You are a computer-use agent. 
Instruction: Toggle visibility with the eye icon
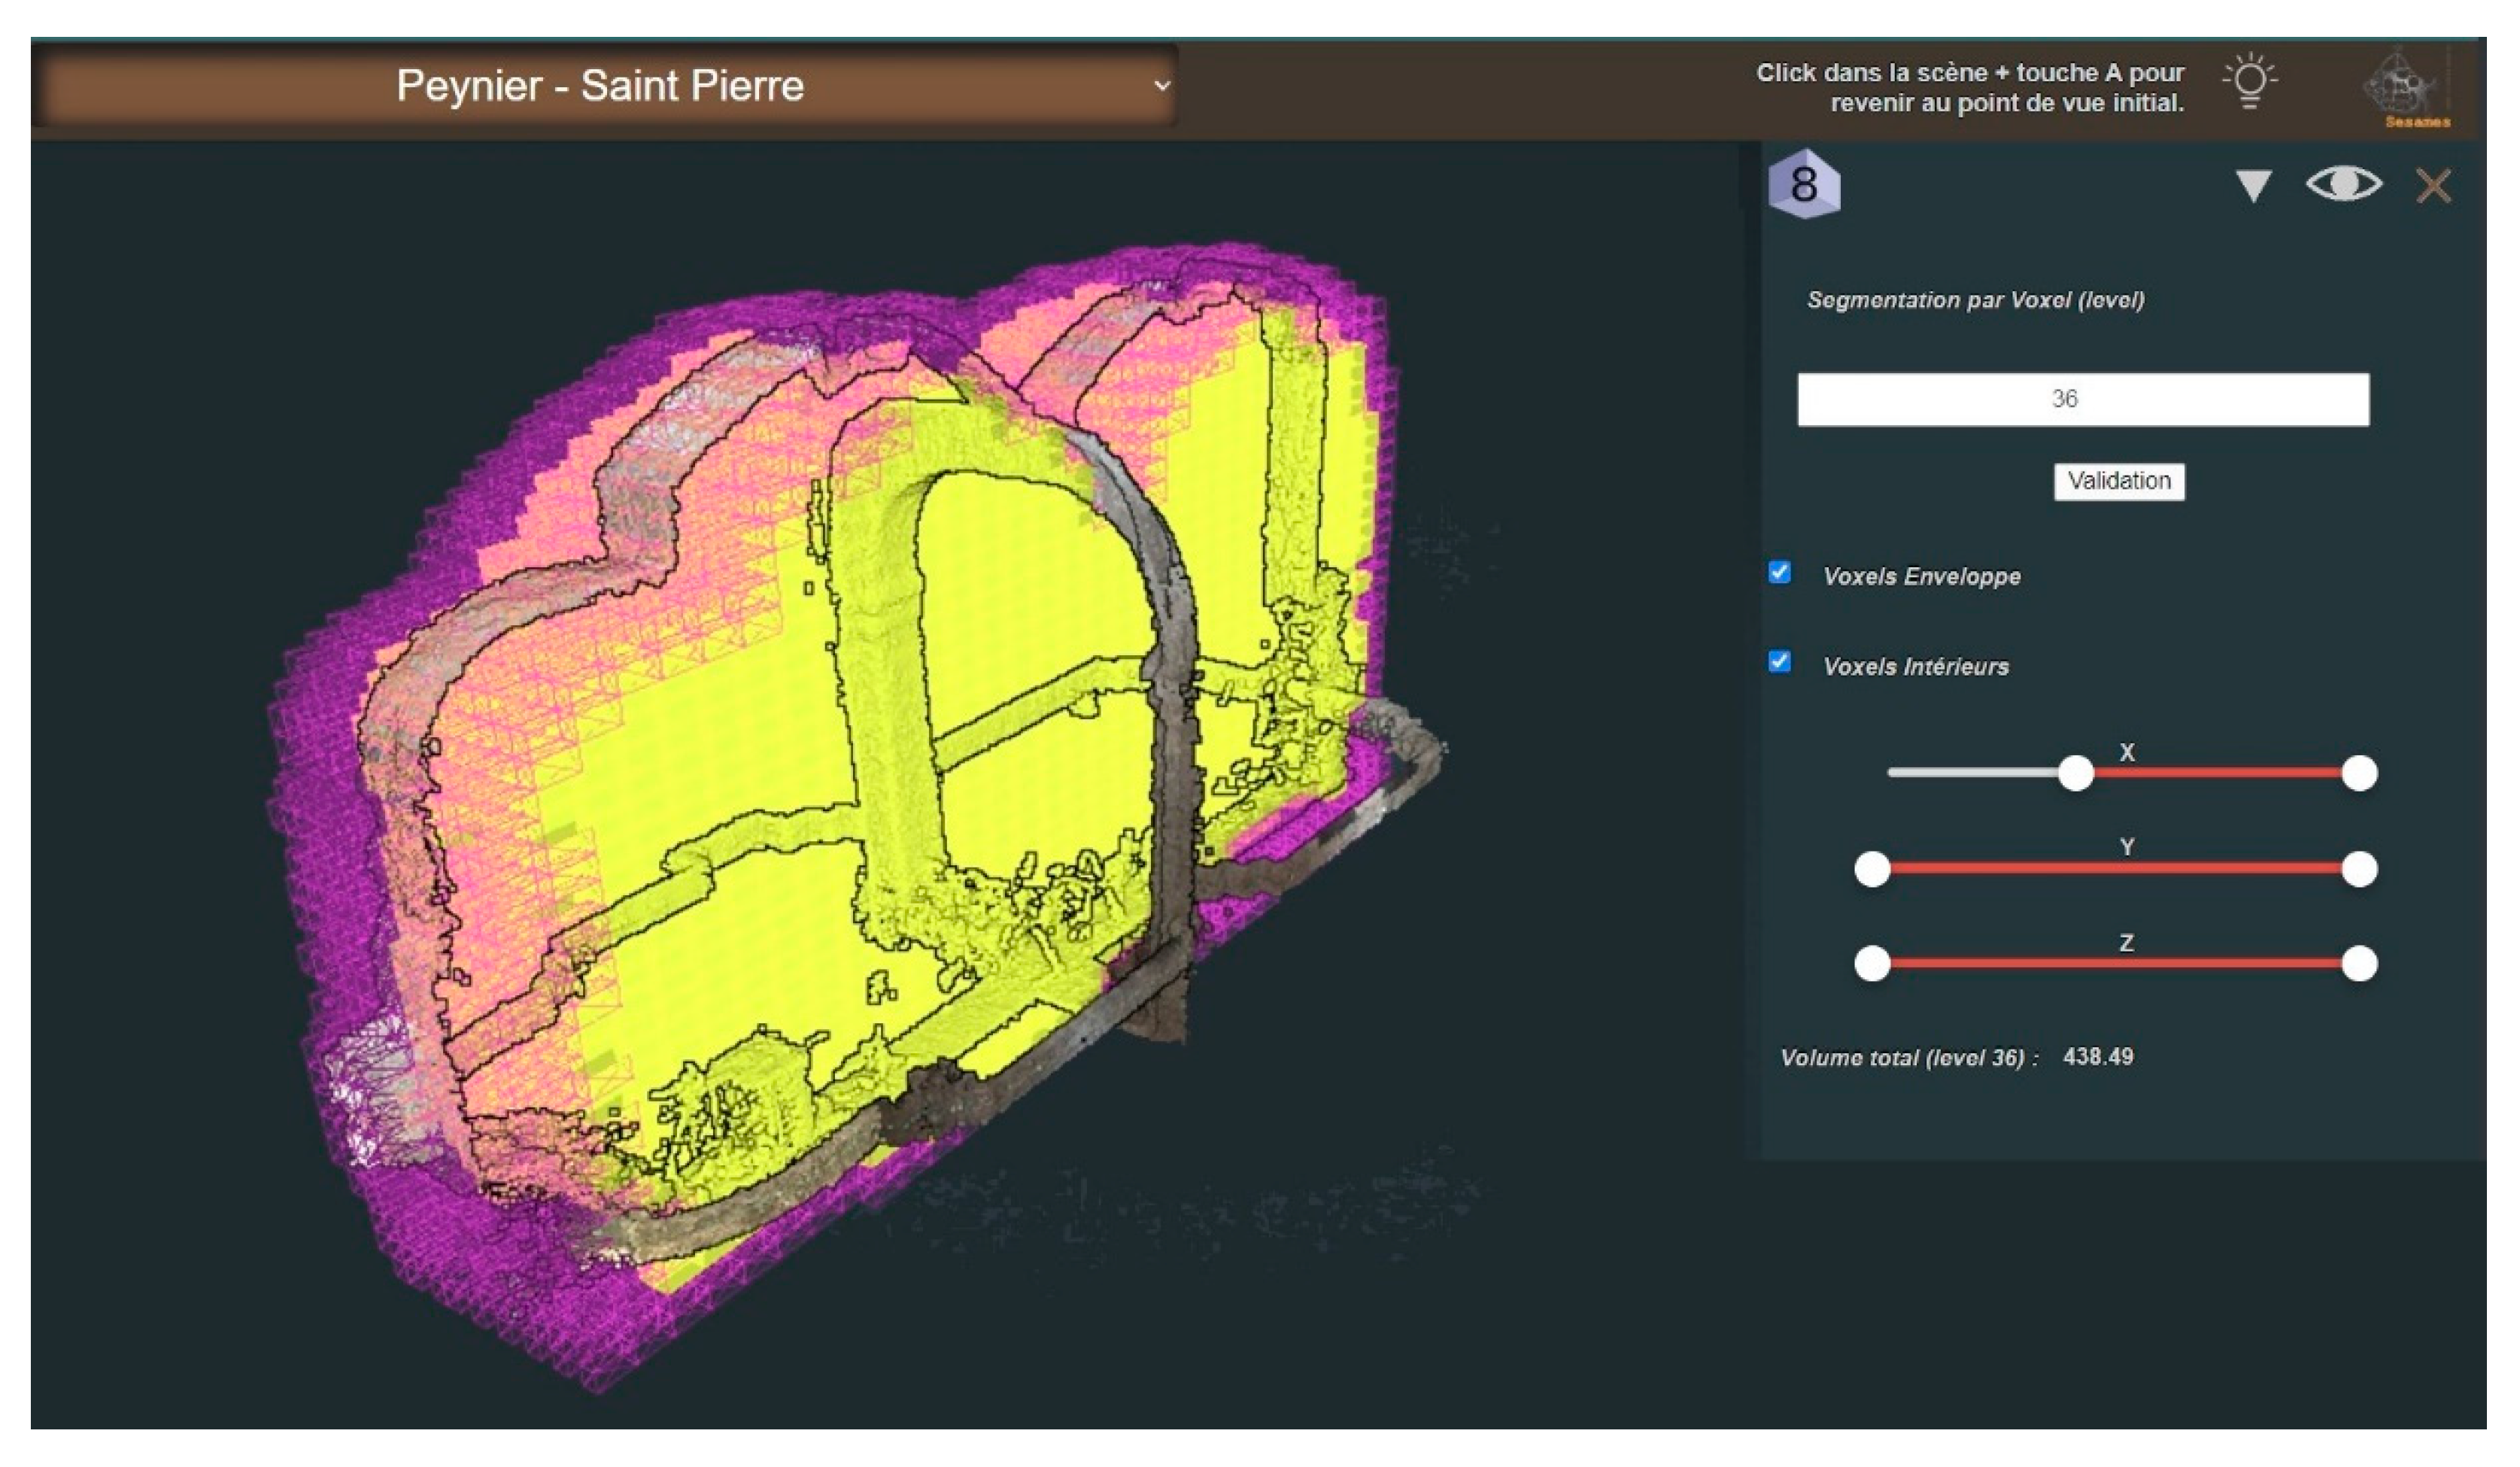pos(2343,184)
